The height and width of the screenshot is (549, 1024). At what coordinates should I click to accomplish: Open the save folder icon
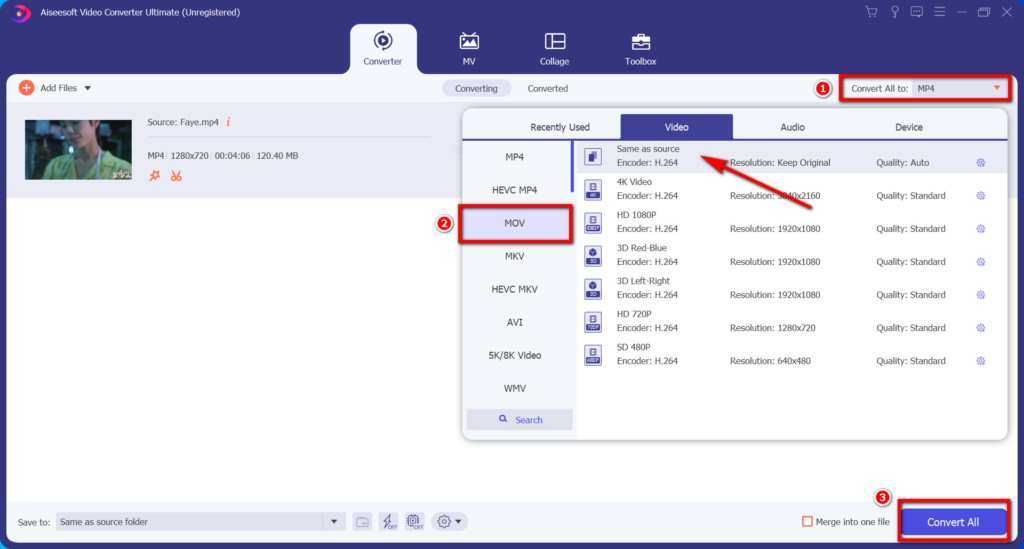(362, 522)
